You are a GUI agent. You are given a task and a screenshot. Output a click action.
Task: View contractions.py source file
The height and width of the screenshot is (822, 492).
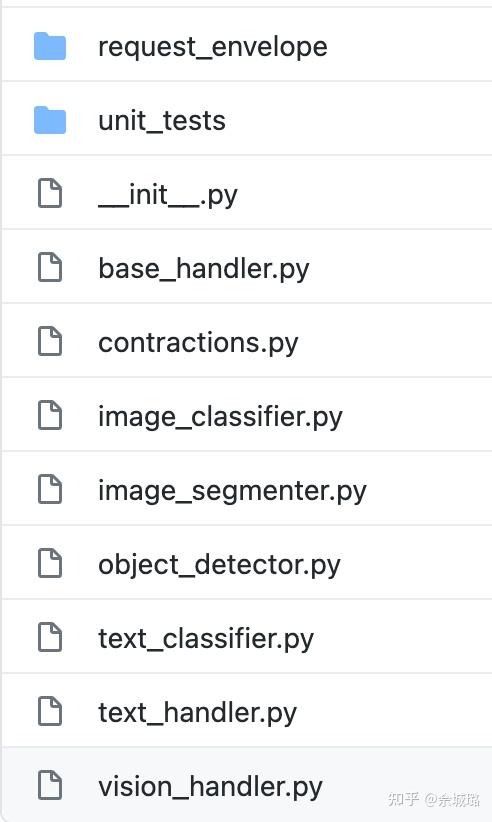(x=198, y=343)
